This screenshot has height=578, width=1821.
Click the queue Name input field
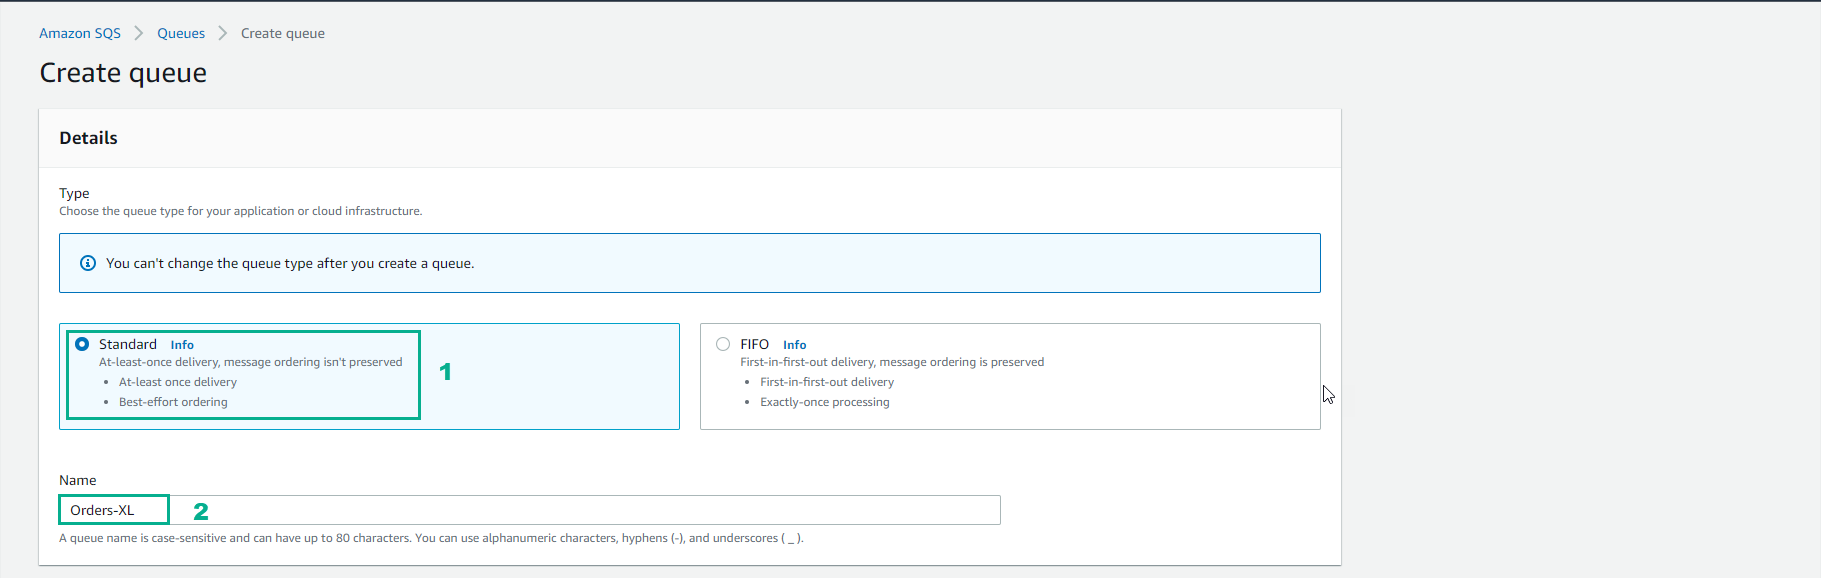point(530,510)
